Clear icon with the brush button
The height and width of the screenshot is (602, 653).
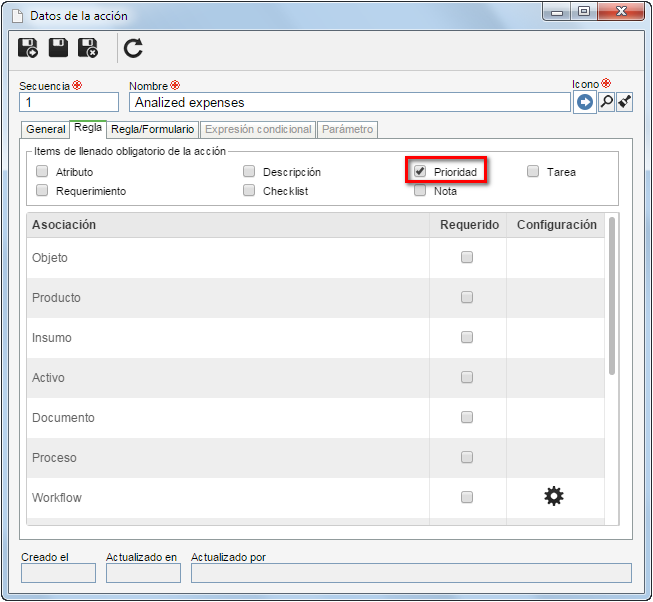(624, 102)
